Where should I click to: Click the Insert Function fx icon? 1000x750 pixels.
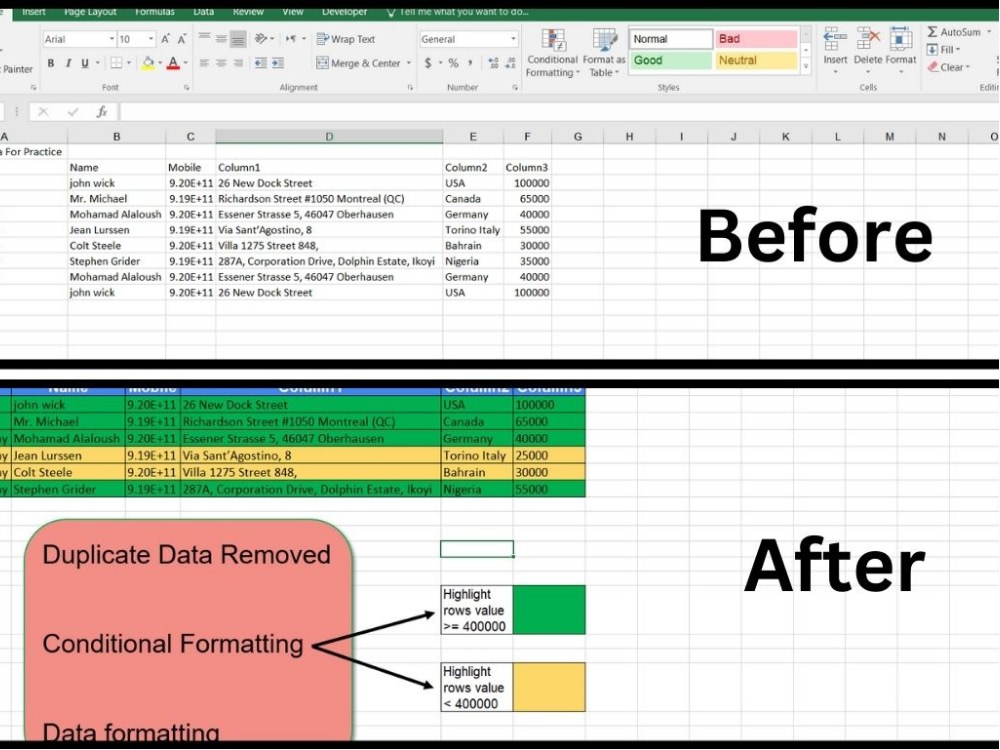[101, 112]
